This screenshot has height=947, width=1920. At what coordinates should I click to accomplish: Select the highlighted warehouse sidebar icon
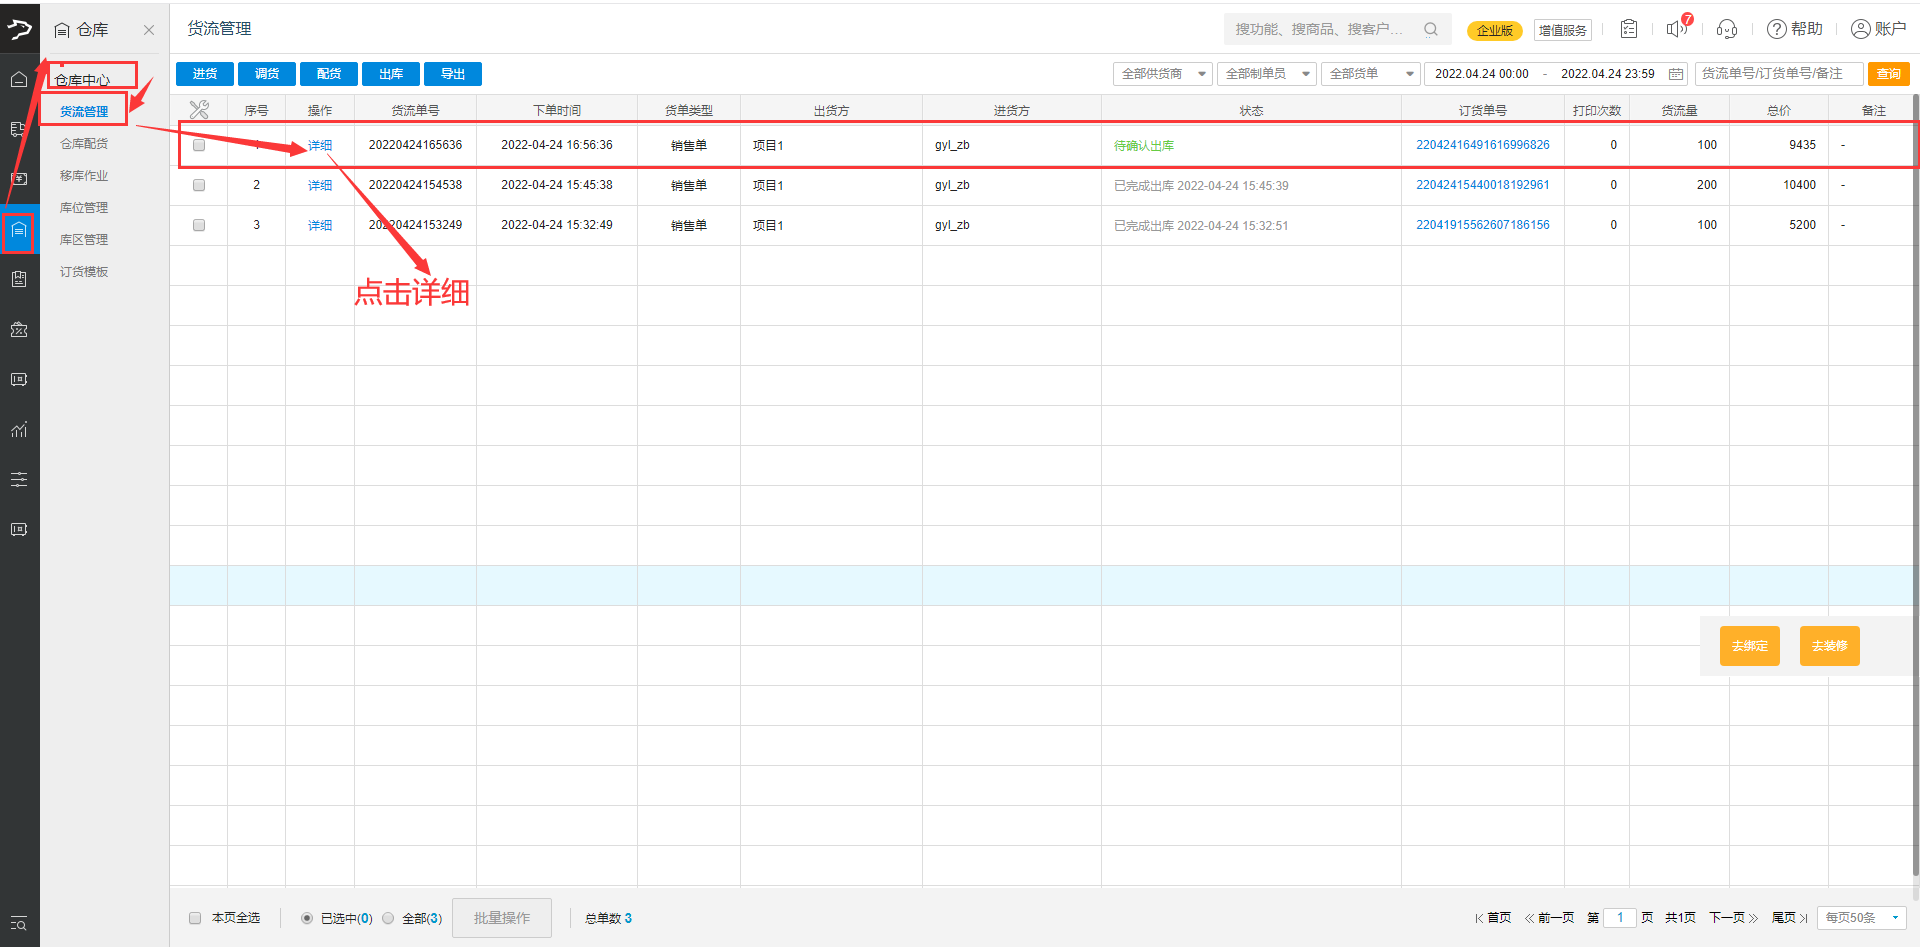coord(19,231)
